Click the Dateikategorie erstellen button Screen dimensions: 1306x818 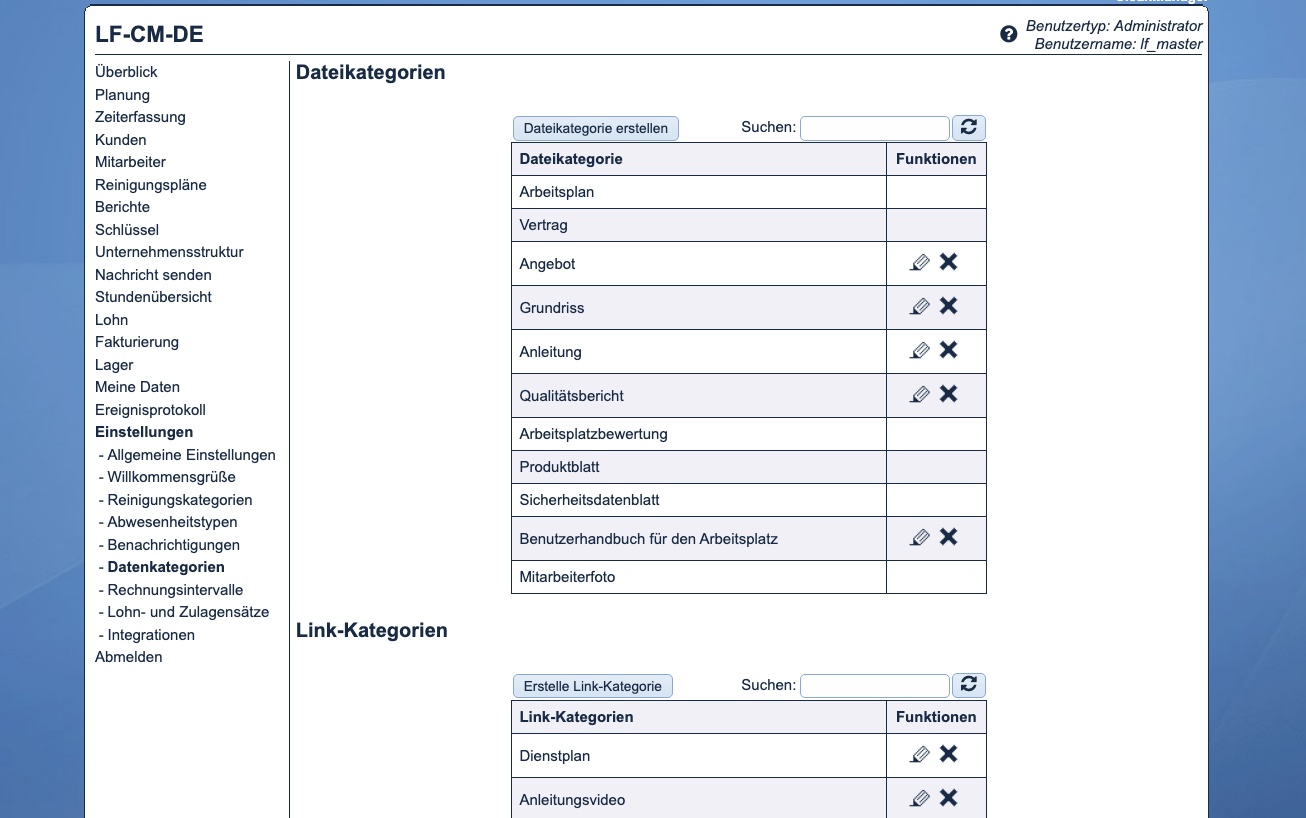pos(595,128)
